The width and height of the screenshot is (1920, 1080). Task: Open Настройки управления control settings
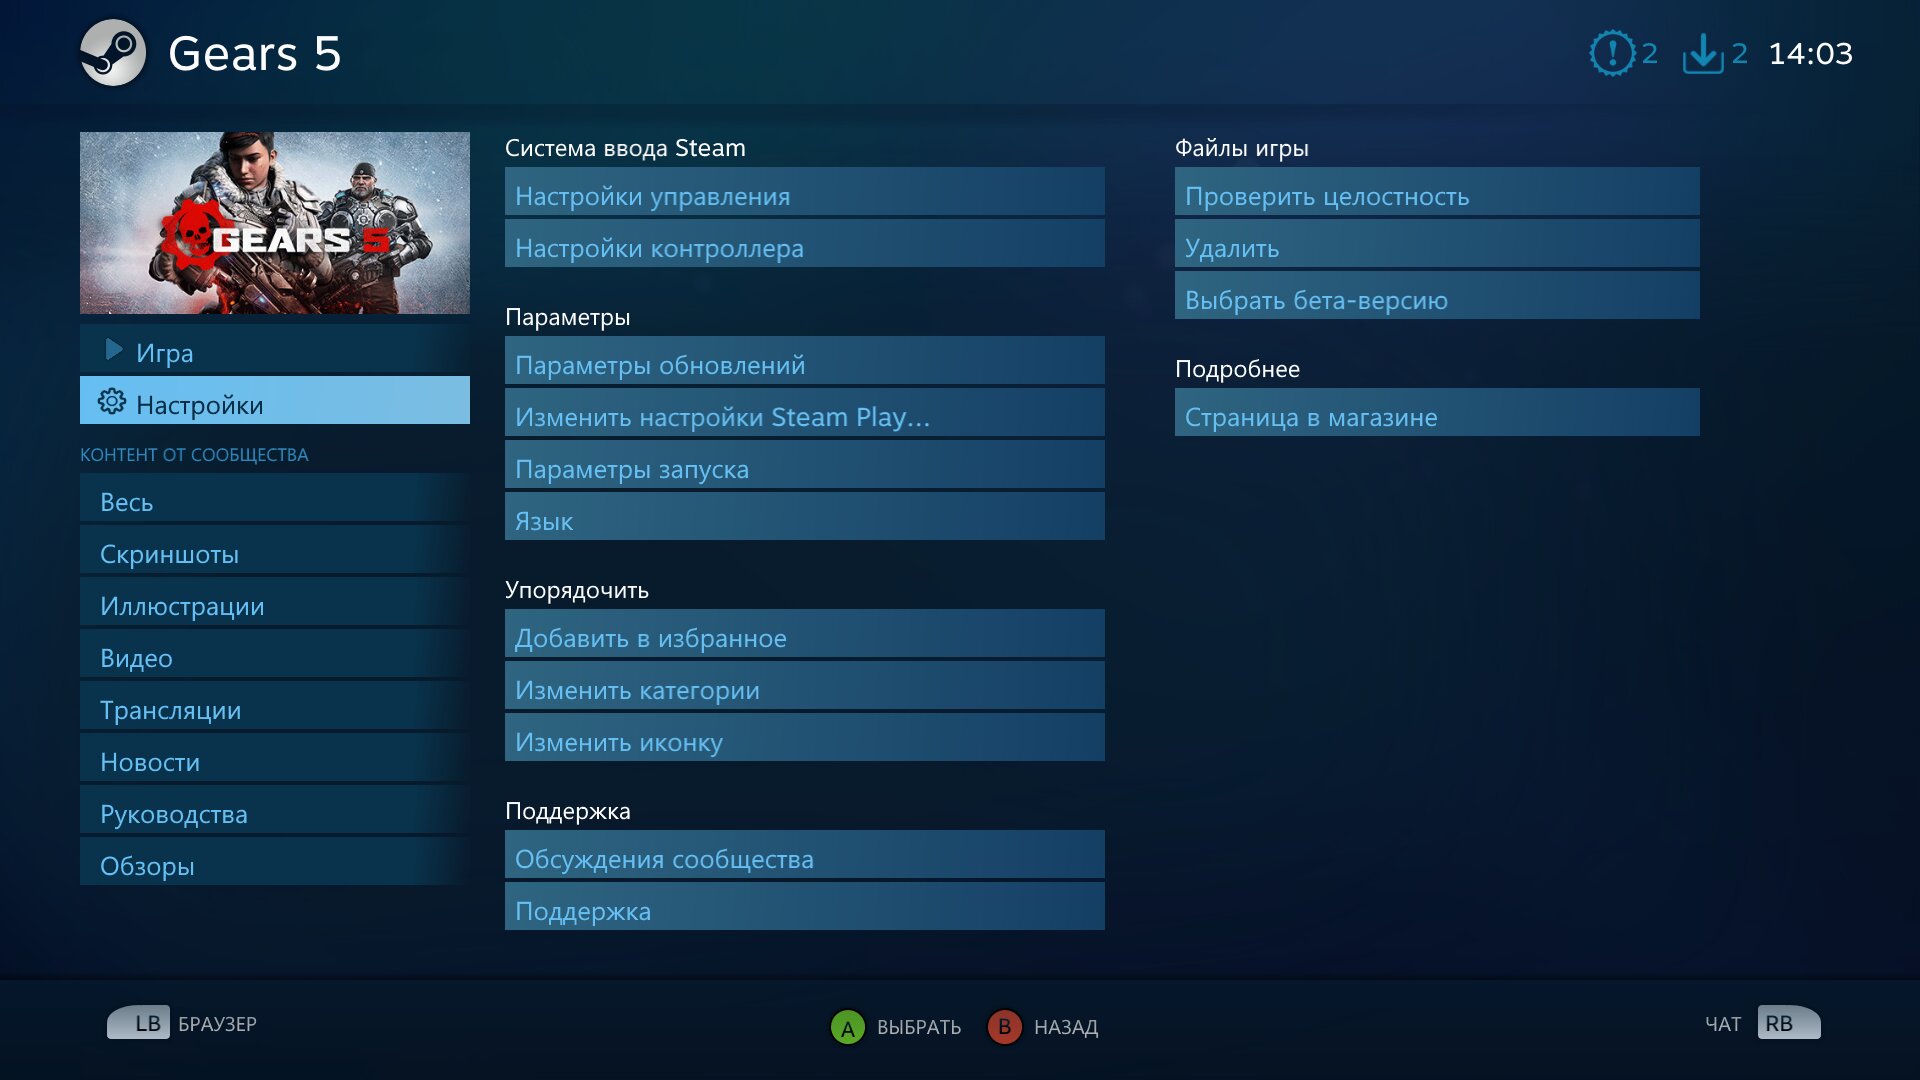coord(806,195)
